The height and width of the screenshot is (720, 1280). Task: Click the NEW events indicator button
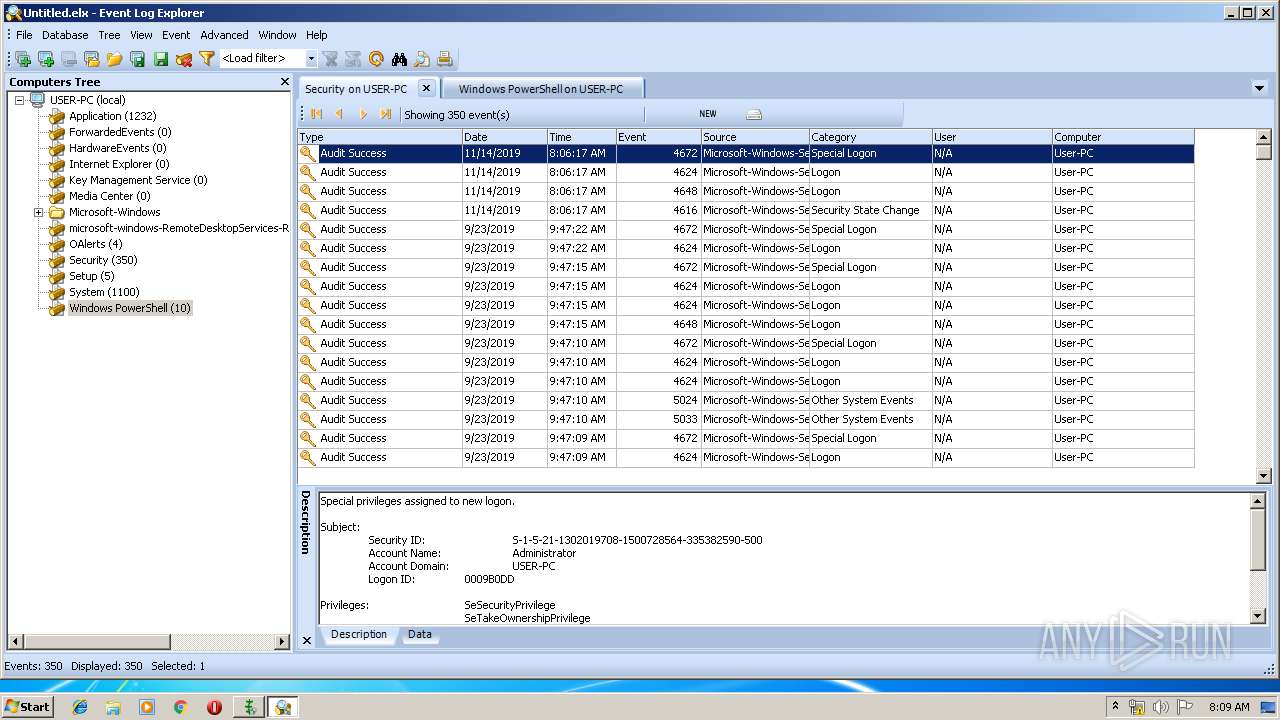tap(708, 114)
